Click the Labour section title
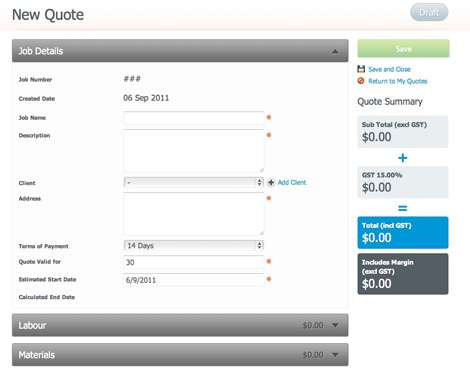The image size is (470, 370). click(32, 325)
